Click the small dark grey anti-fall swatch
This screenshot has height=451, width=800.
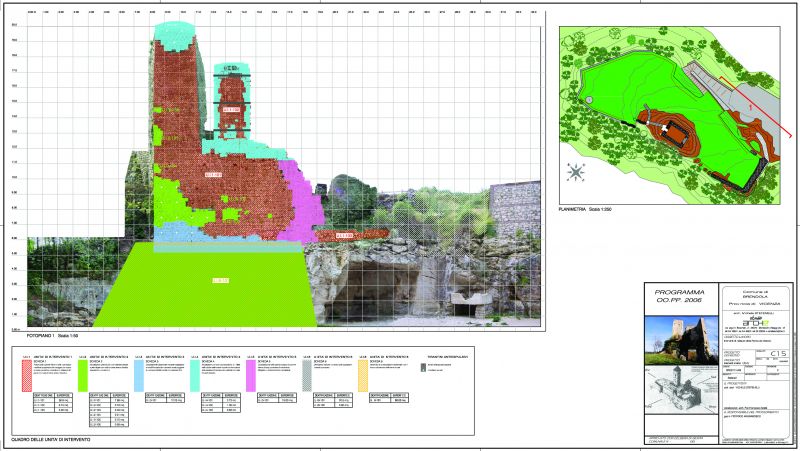(x=423, y=367)
